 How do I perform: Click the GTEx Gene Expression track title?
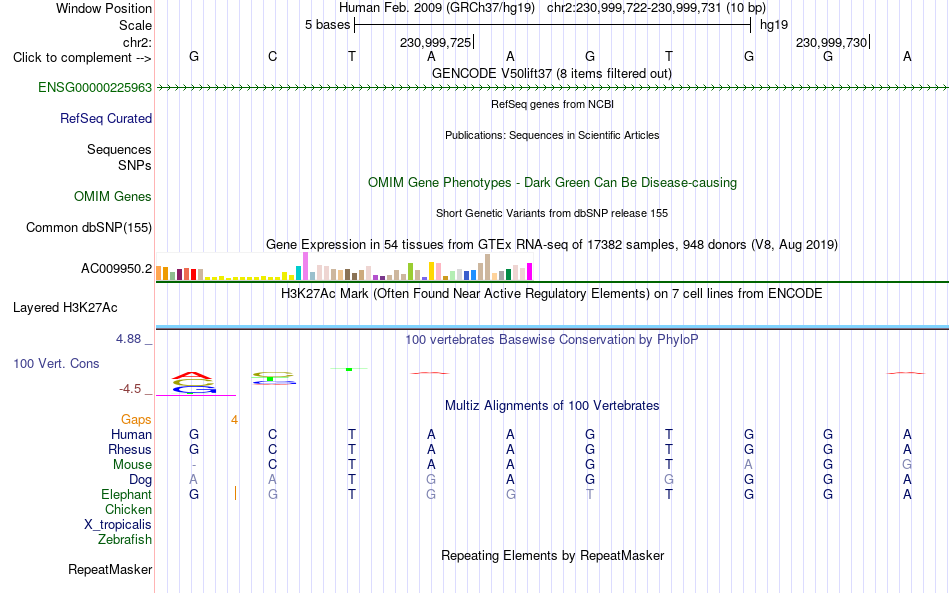pyautogui.click(x=552, y=245)
